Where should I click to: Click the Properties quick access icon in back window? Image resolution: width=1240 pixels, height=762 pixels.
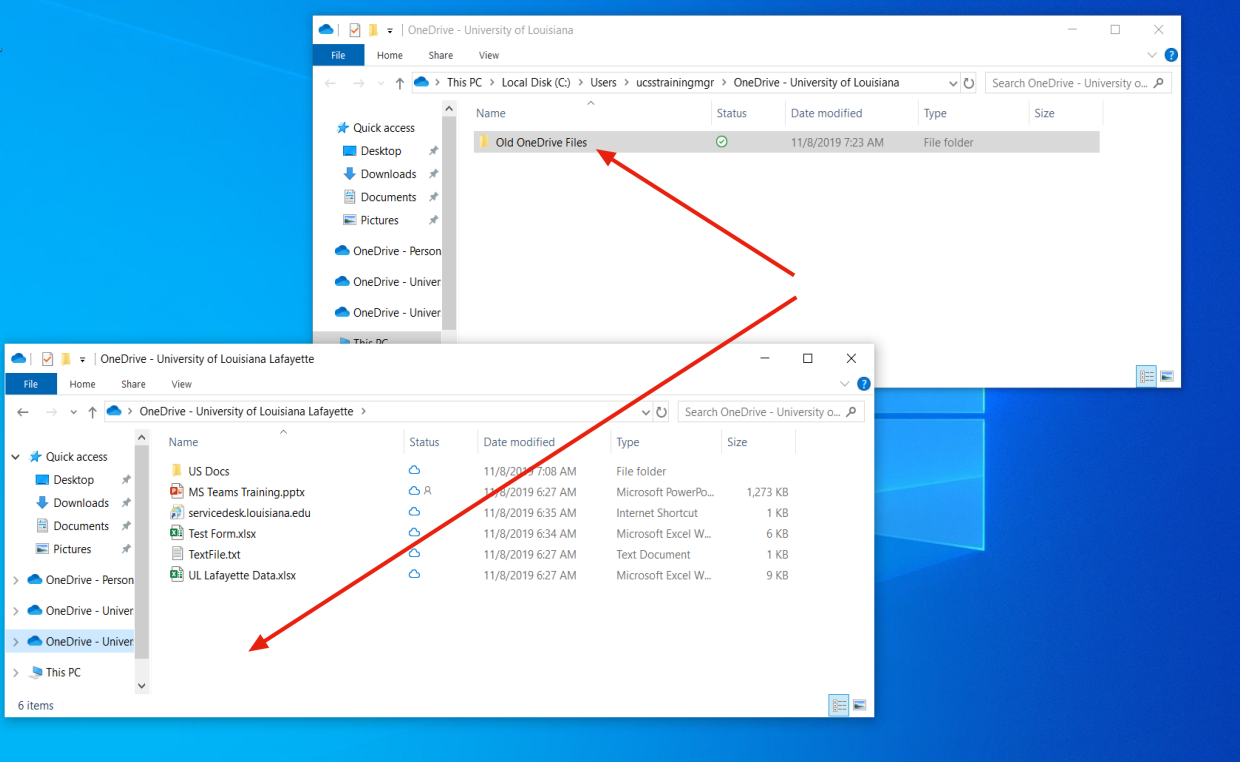354,30
